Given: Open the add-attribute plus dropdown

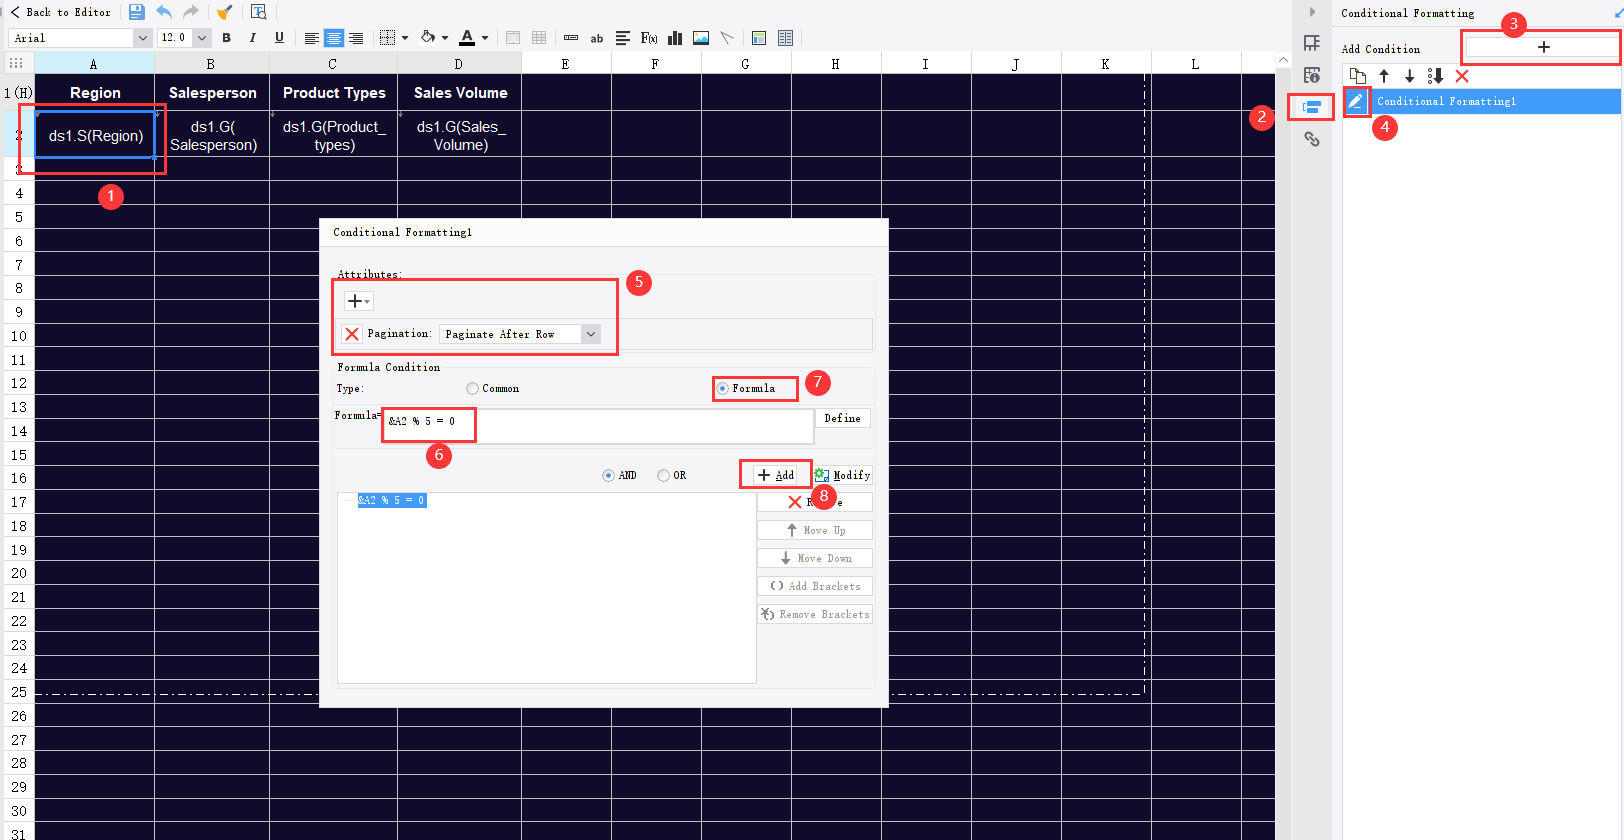Looking at the screenshot, I should click(358, 301).
